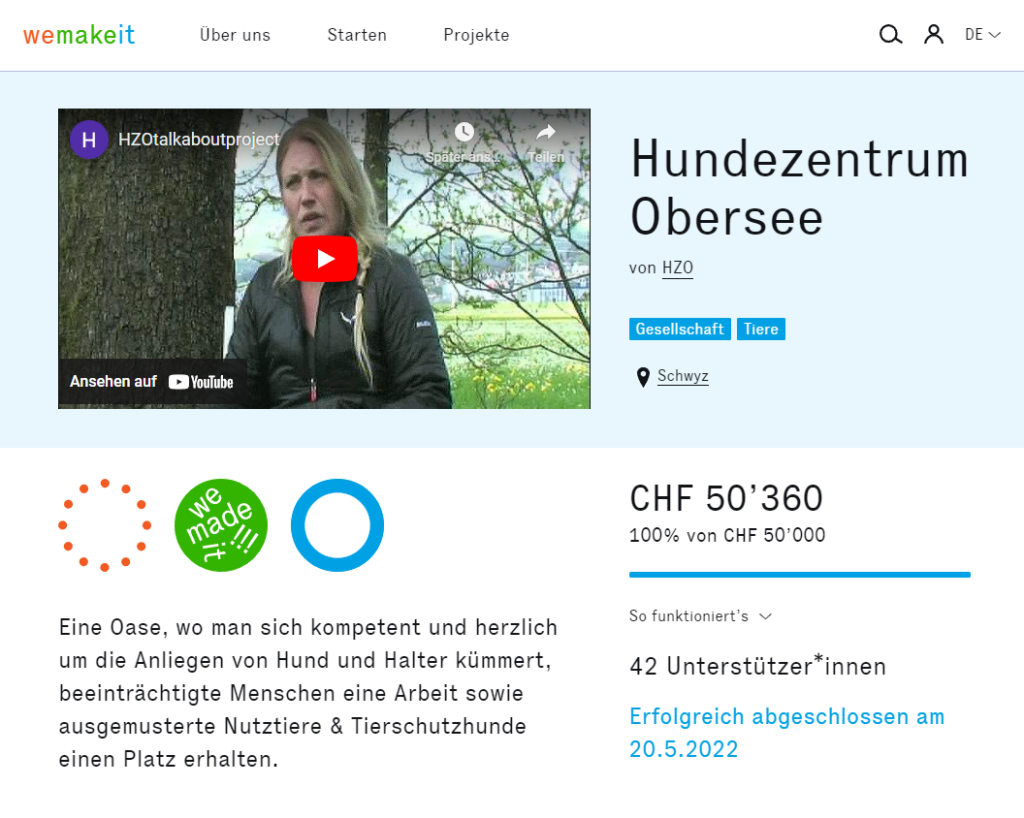Select the Gesellschaft category tag
Screen dimensions: 1024x818
click(680, 329)
